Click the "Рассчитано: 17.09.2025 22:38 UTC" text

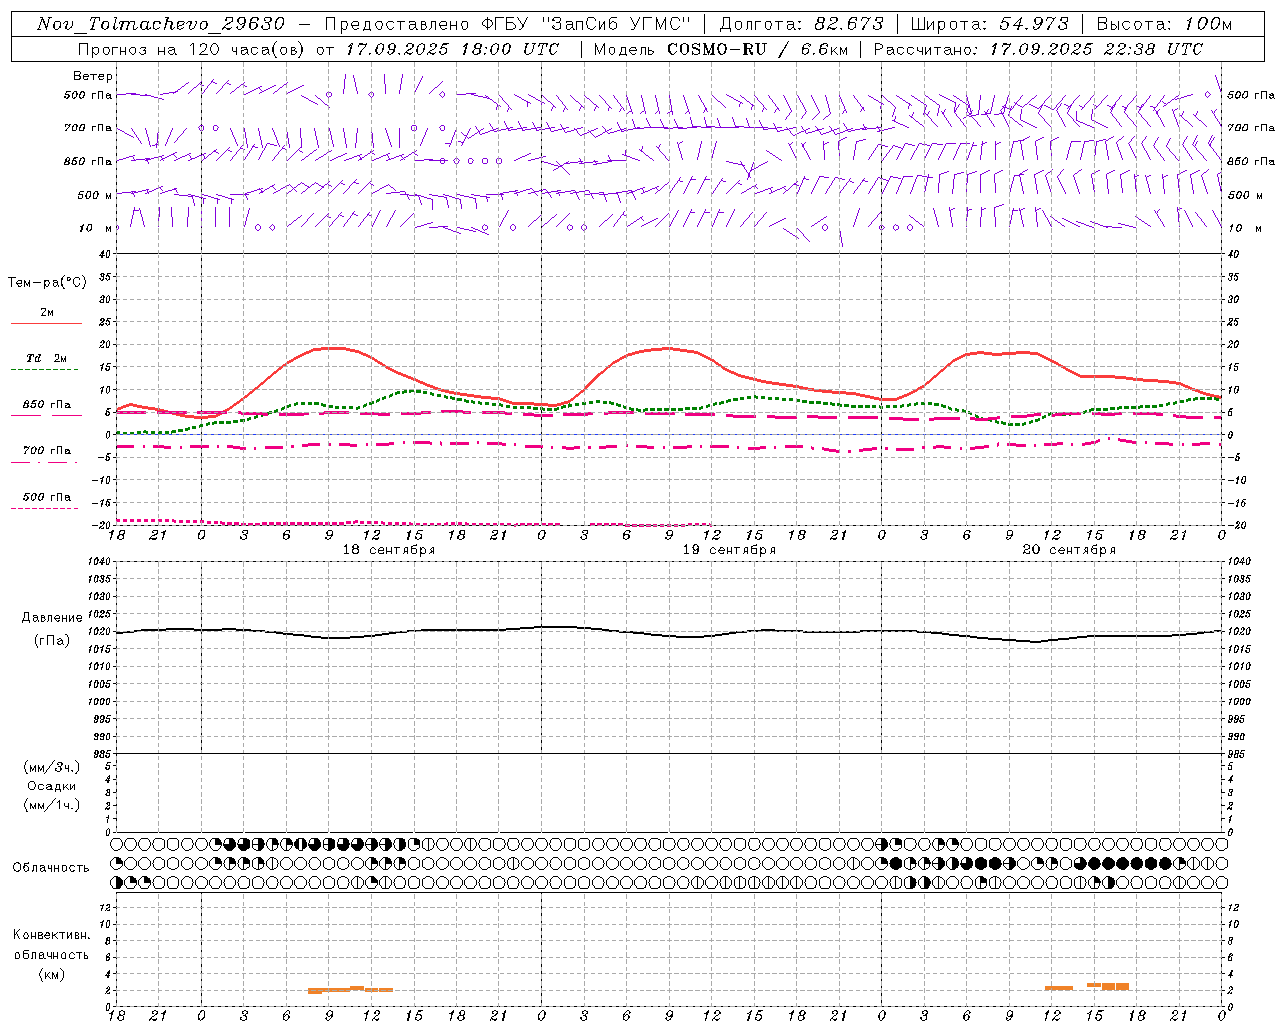[1038, 49]
